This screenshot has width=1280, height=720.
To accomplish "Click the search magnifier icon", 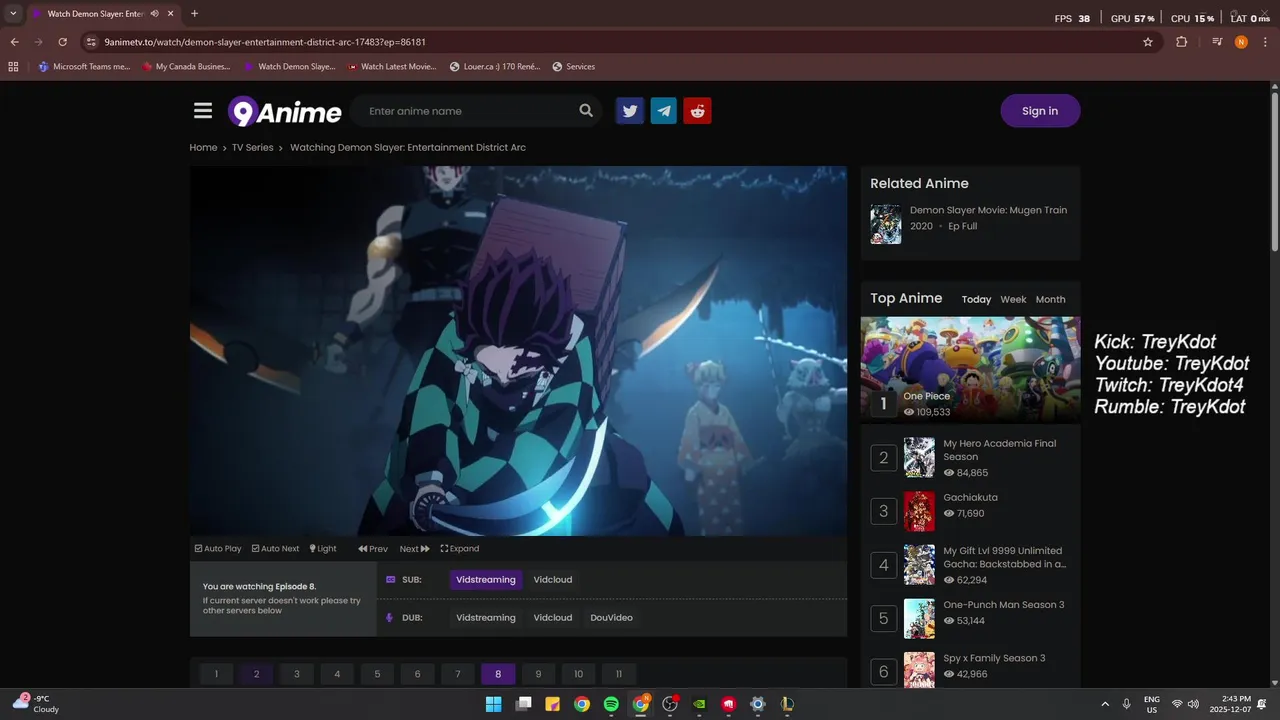I will 586,111.
